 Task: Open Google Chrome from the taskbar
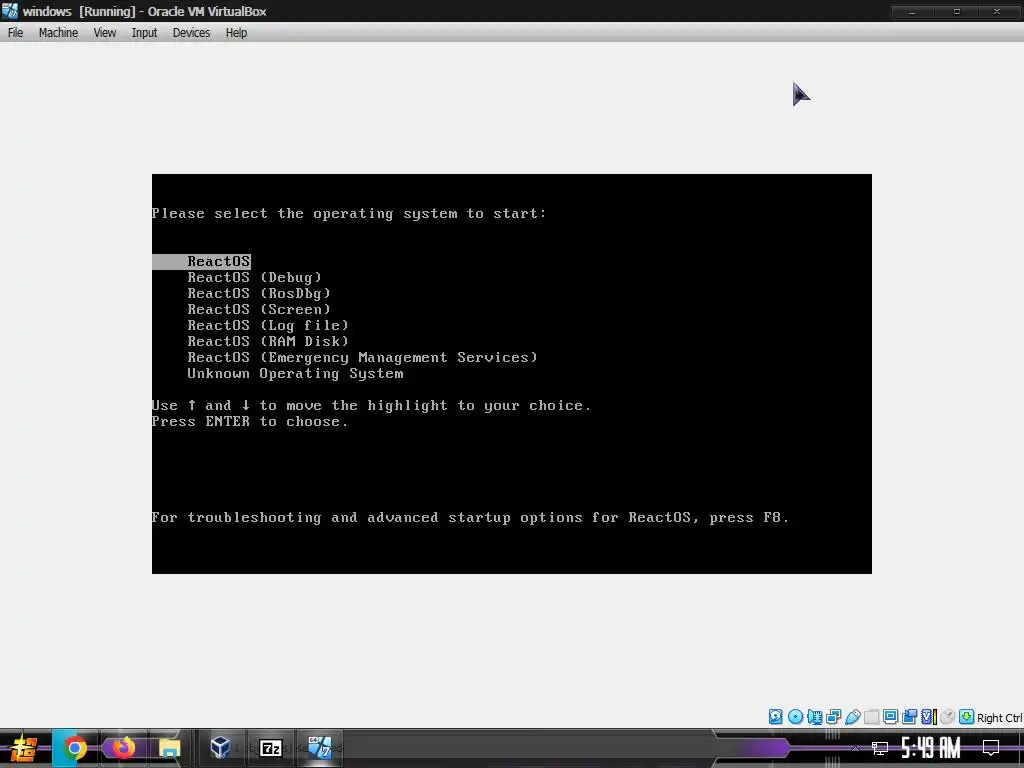coord(74,748)
